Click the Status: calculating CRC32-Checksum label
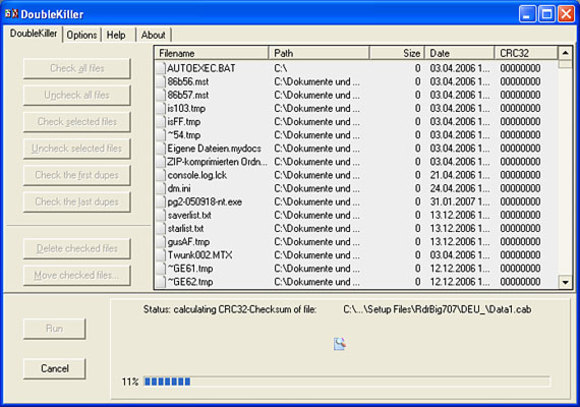 click(230, 309)
